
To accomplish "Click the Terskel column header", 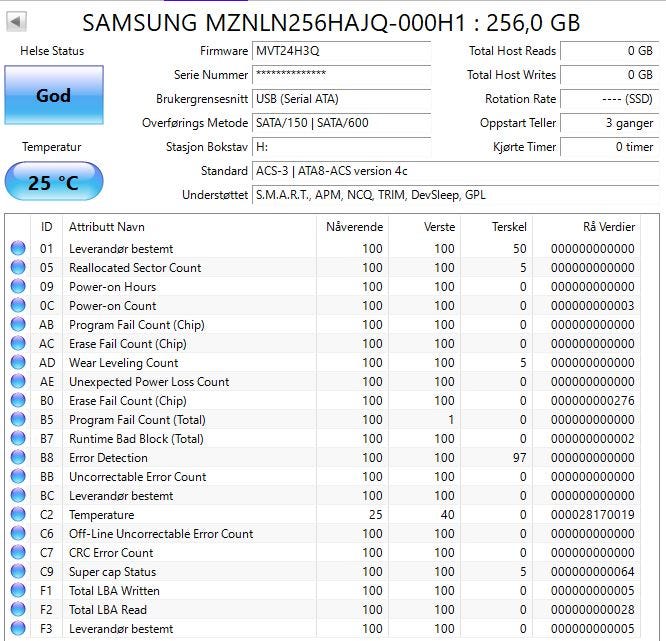I will 497,226.
